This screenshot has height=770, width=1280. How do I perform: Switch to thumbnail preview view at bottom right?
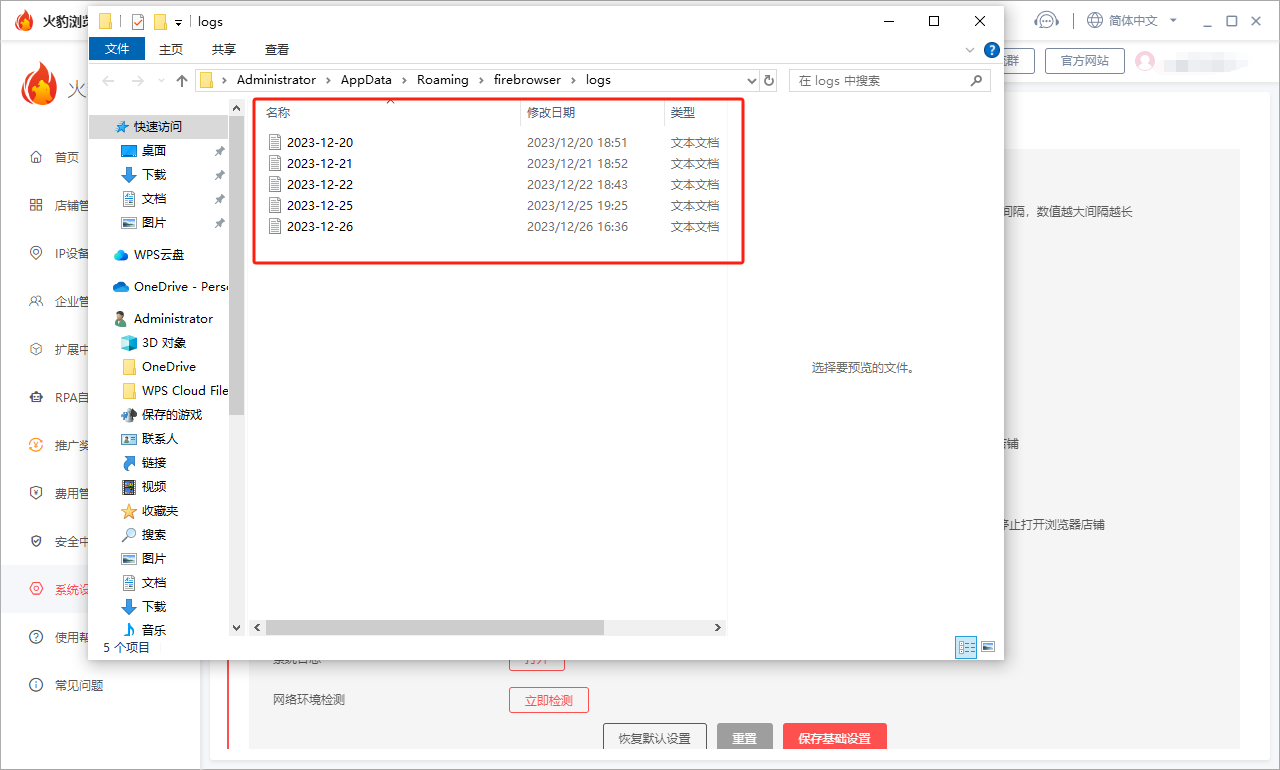[987, 647]
